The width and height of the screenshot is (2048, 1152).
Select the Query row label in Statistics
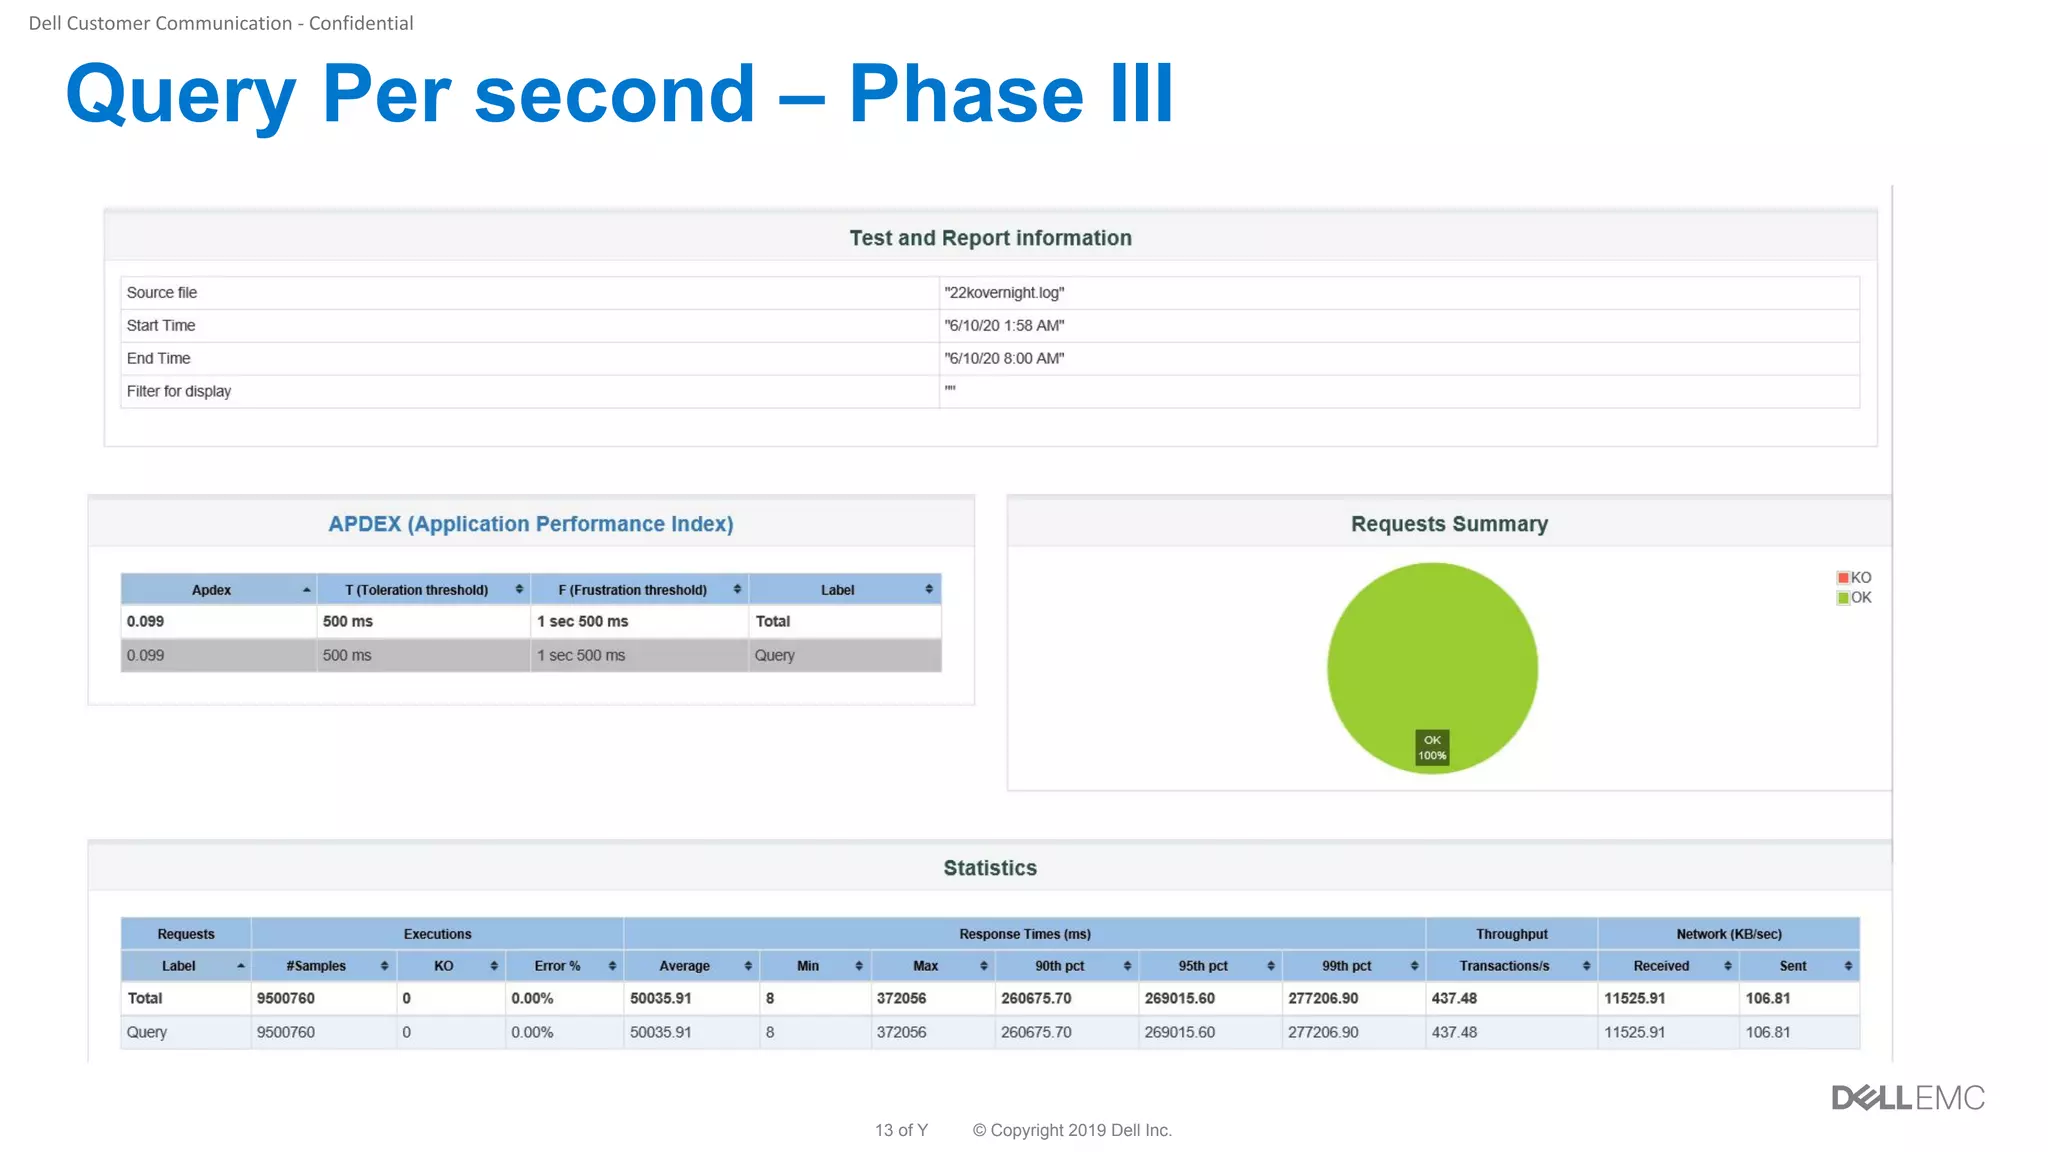147,1033
